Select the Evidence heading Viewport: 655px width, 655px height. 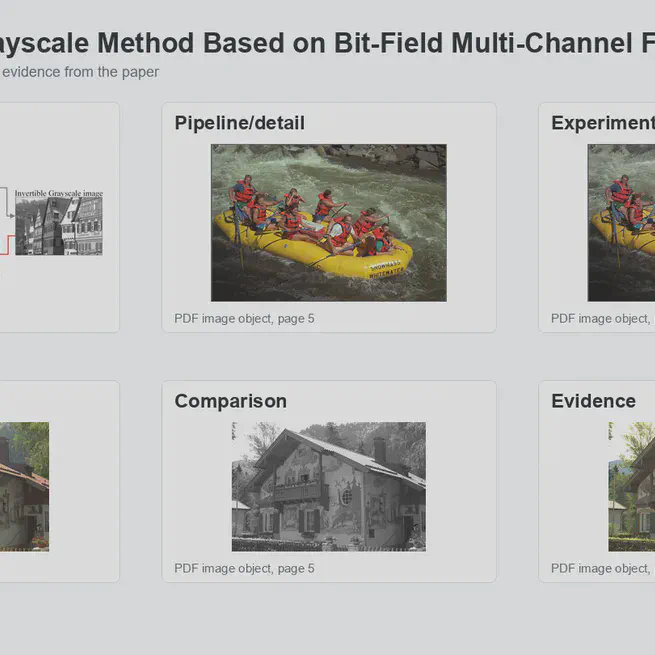tap(594, 401)
